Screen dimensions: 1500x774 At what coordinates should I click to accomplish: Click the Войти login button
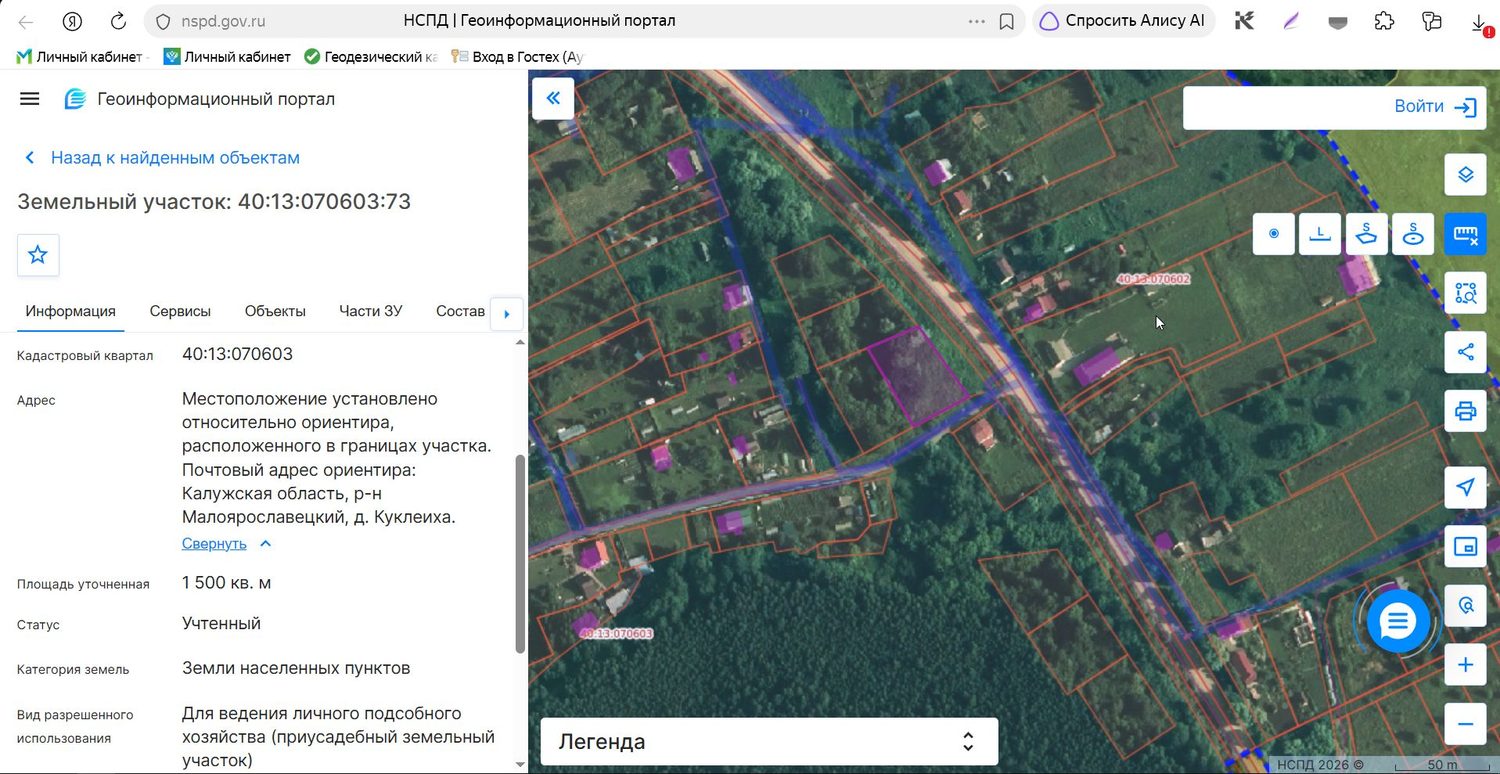1436,107
